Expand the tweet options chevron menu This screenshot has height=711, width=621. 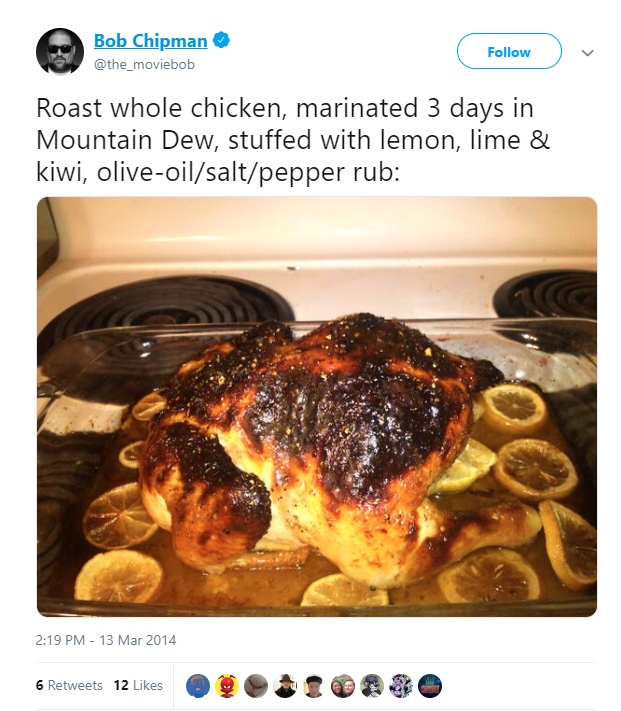click(587, 53)
